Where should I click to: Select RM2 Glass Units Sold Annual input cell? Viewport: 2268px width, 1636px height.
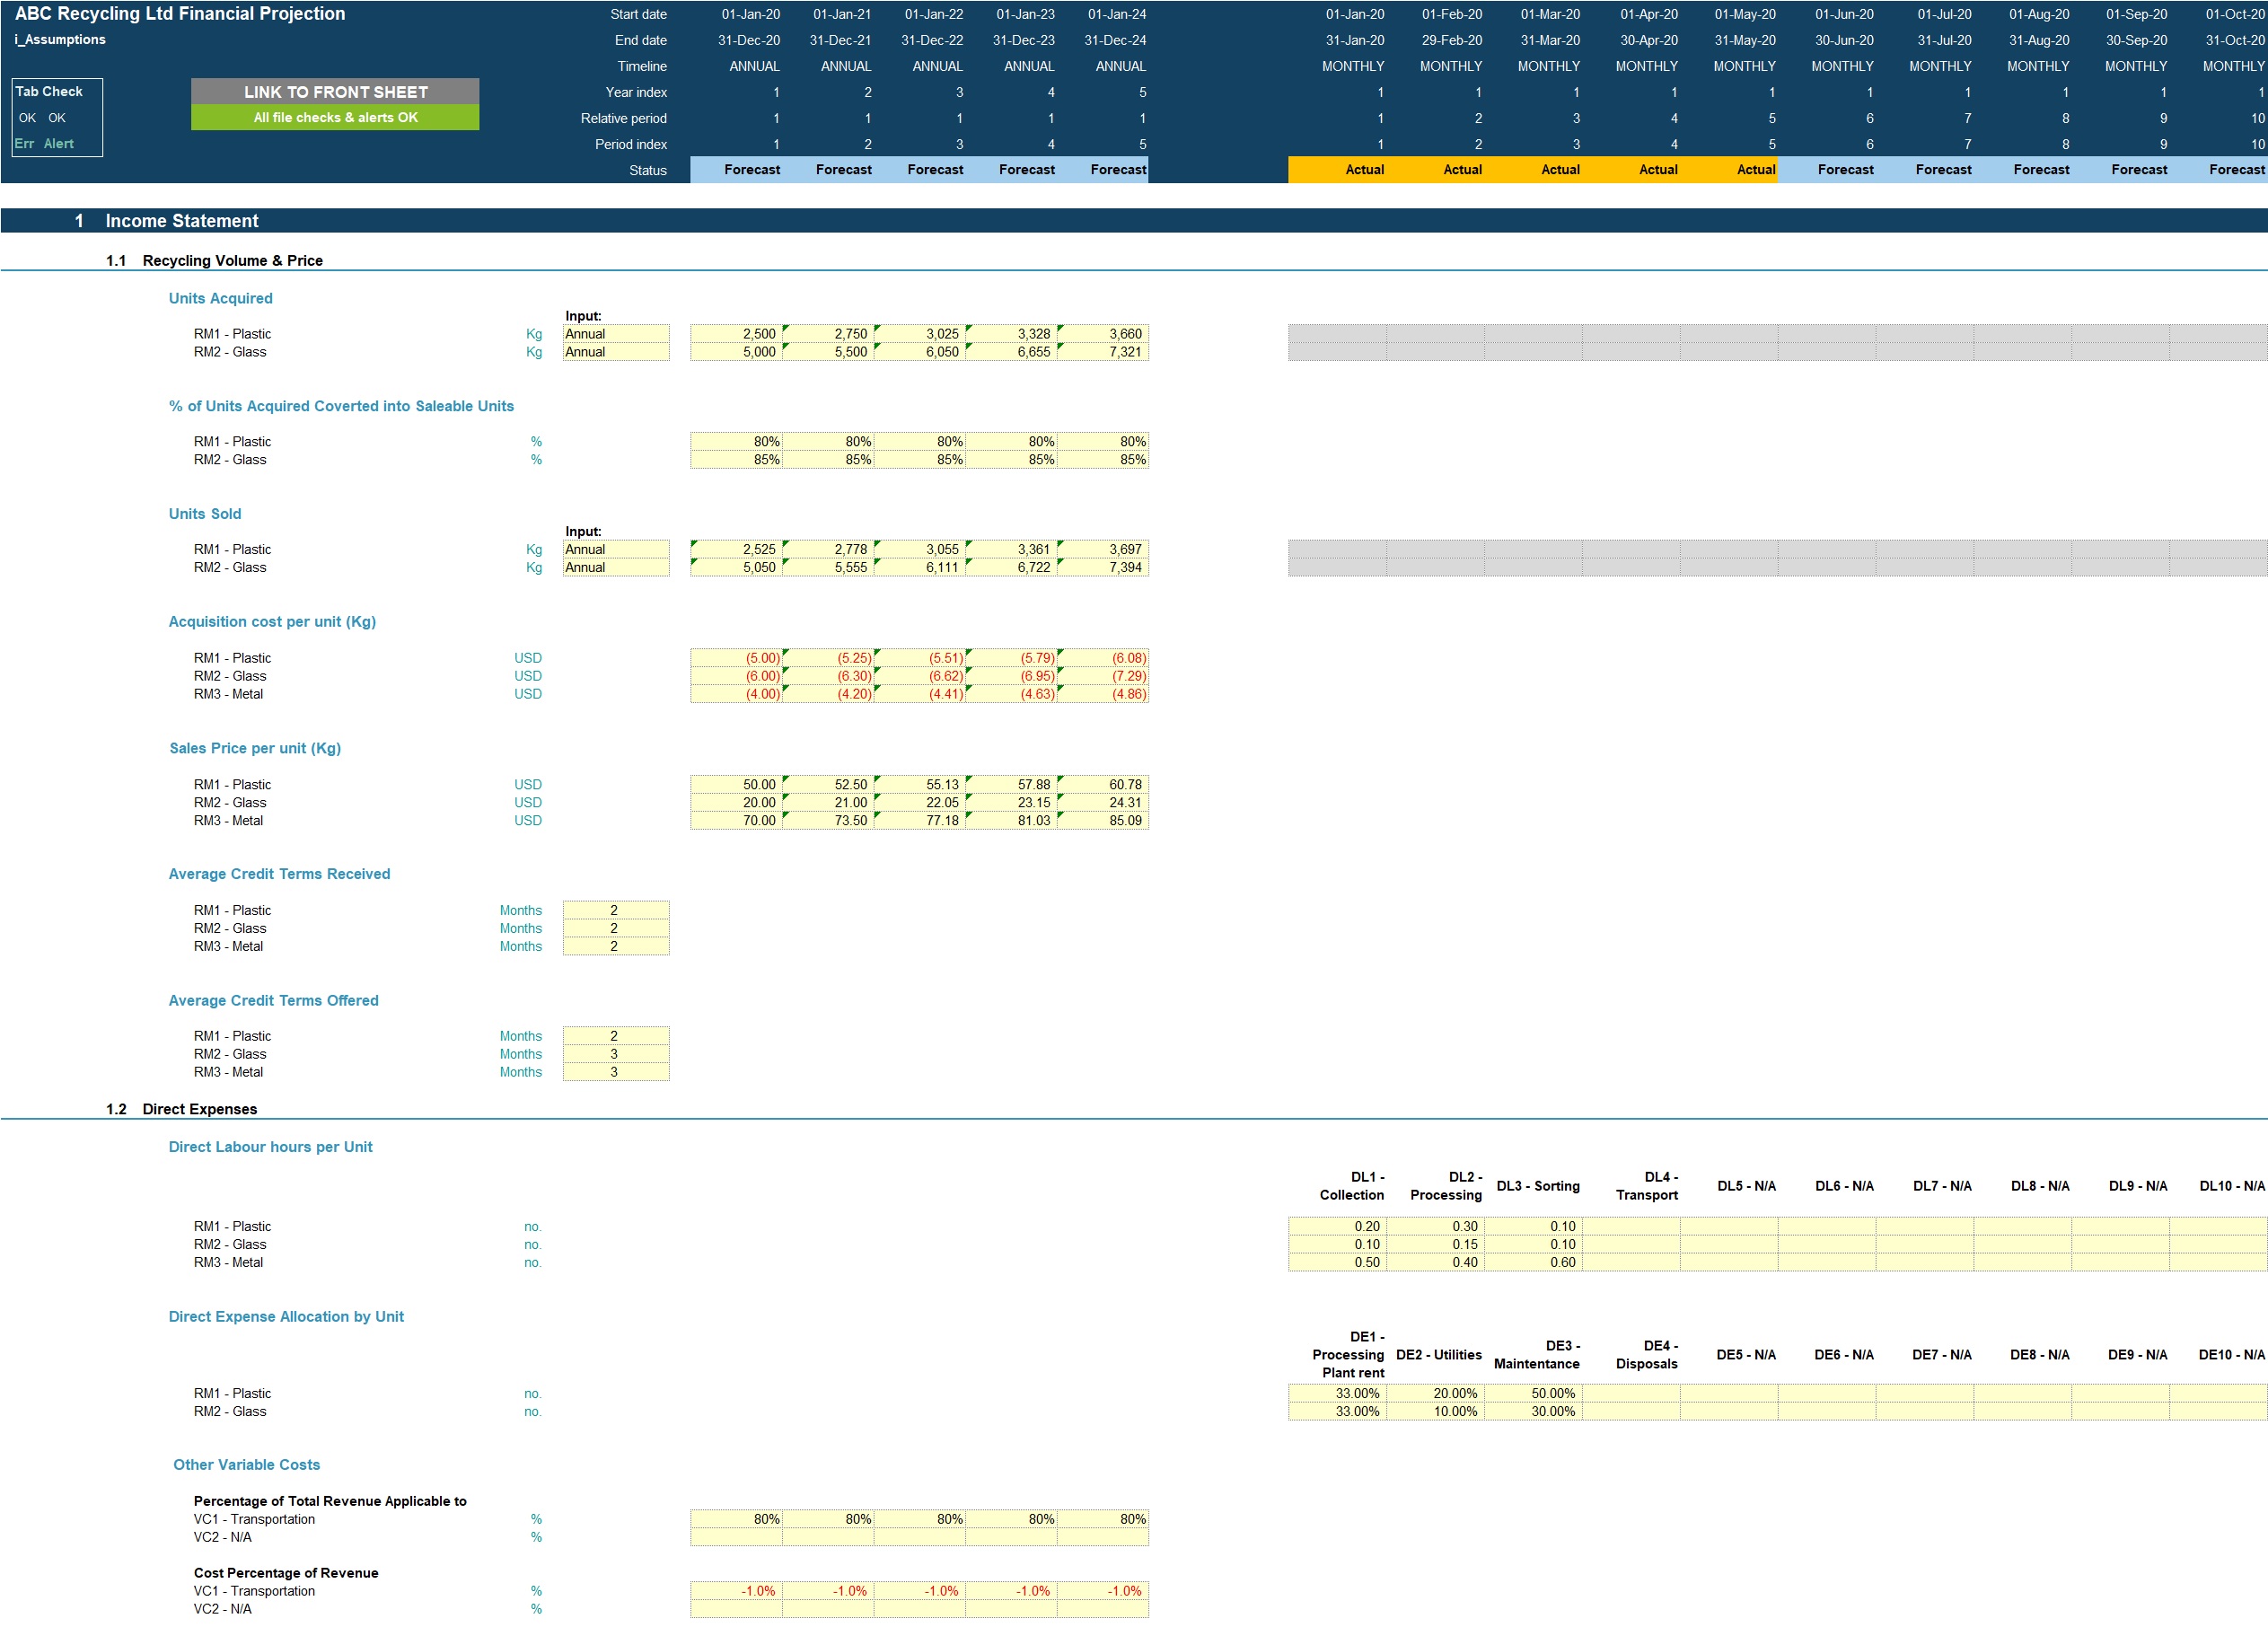tap(615, 567)
